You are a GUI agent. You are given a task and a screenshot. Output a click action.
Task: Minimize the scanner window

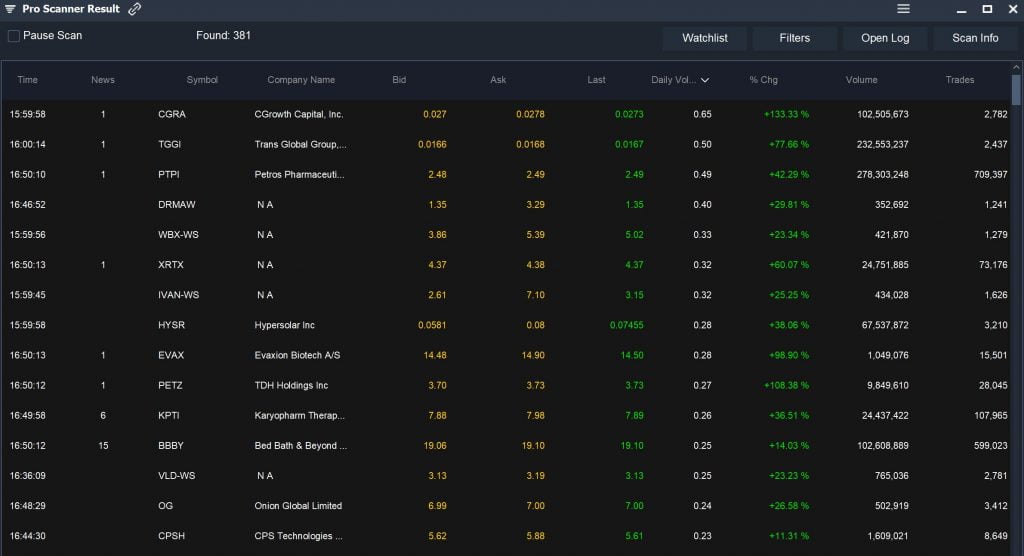tap(961, 10)
